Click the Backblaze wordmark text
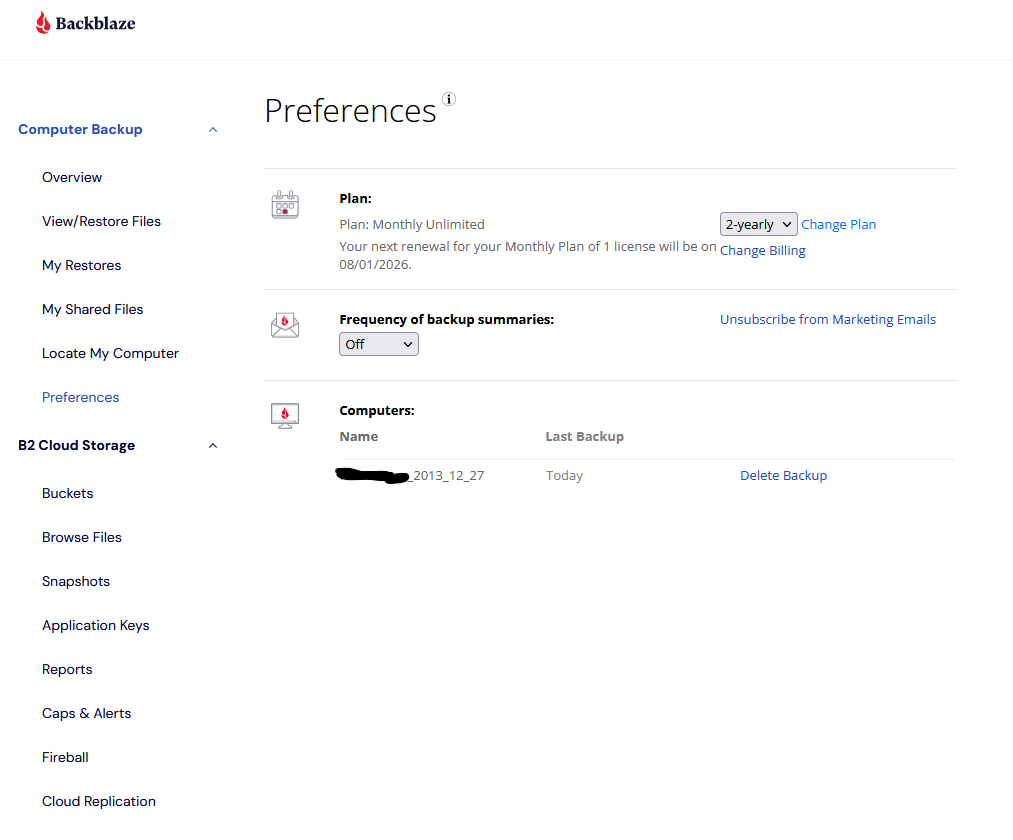The height and width of the screenshot is (840, 1013). (96, 23)
